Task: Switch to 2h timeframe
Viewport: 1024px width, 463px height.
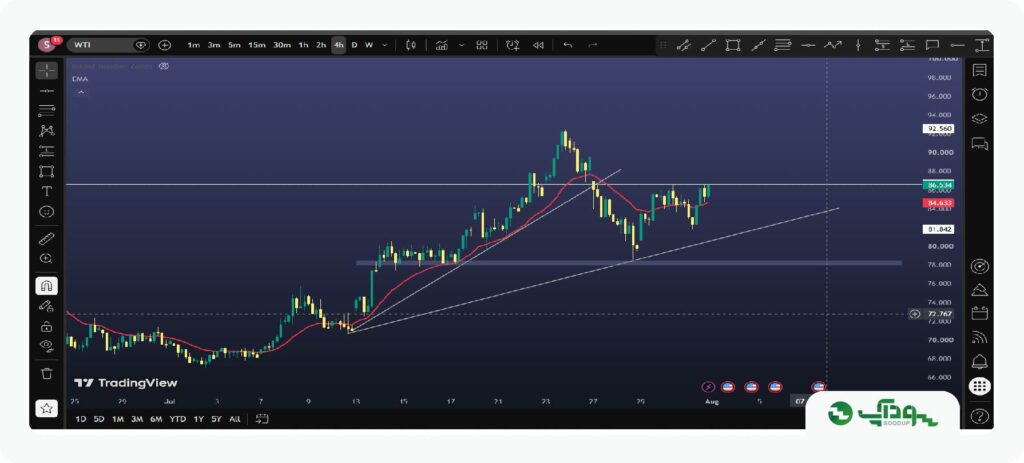Action: pos(321,45)
